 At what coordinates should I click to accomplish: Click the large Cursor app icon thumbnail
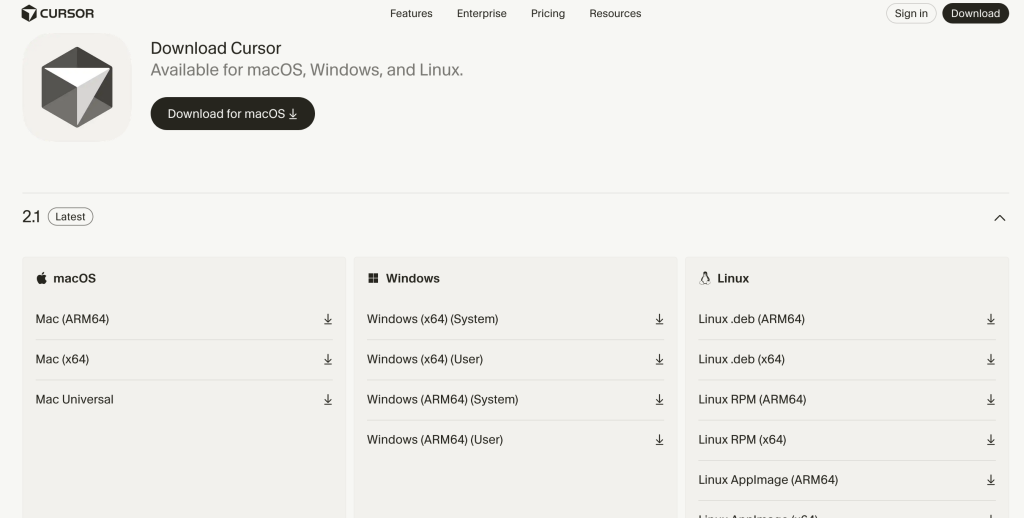tap(77, 87)
